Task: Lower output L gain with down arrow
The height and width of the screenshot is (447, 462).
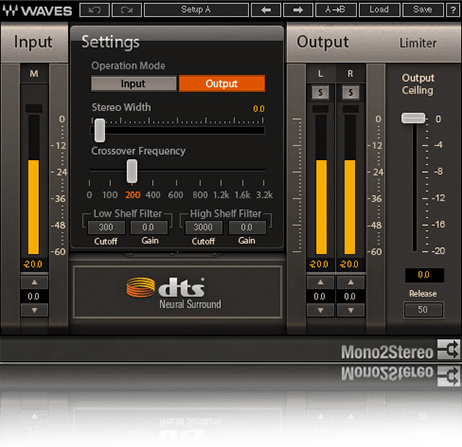Action: (x=320, y=310)
